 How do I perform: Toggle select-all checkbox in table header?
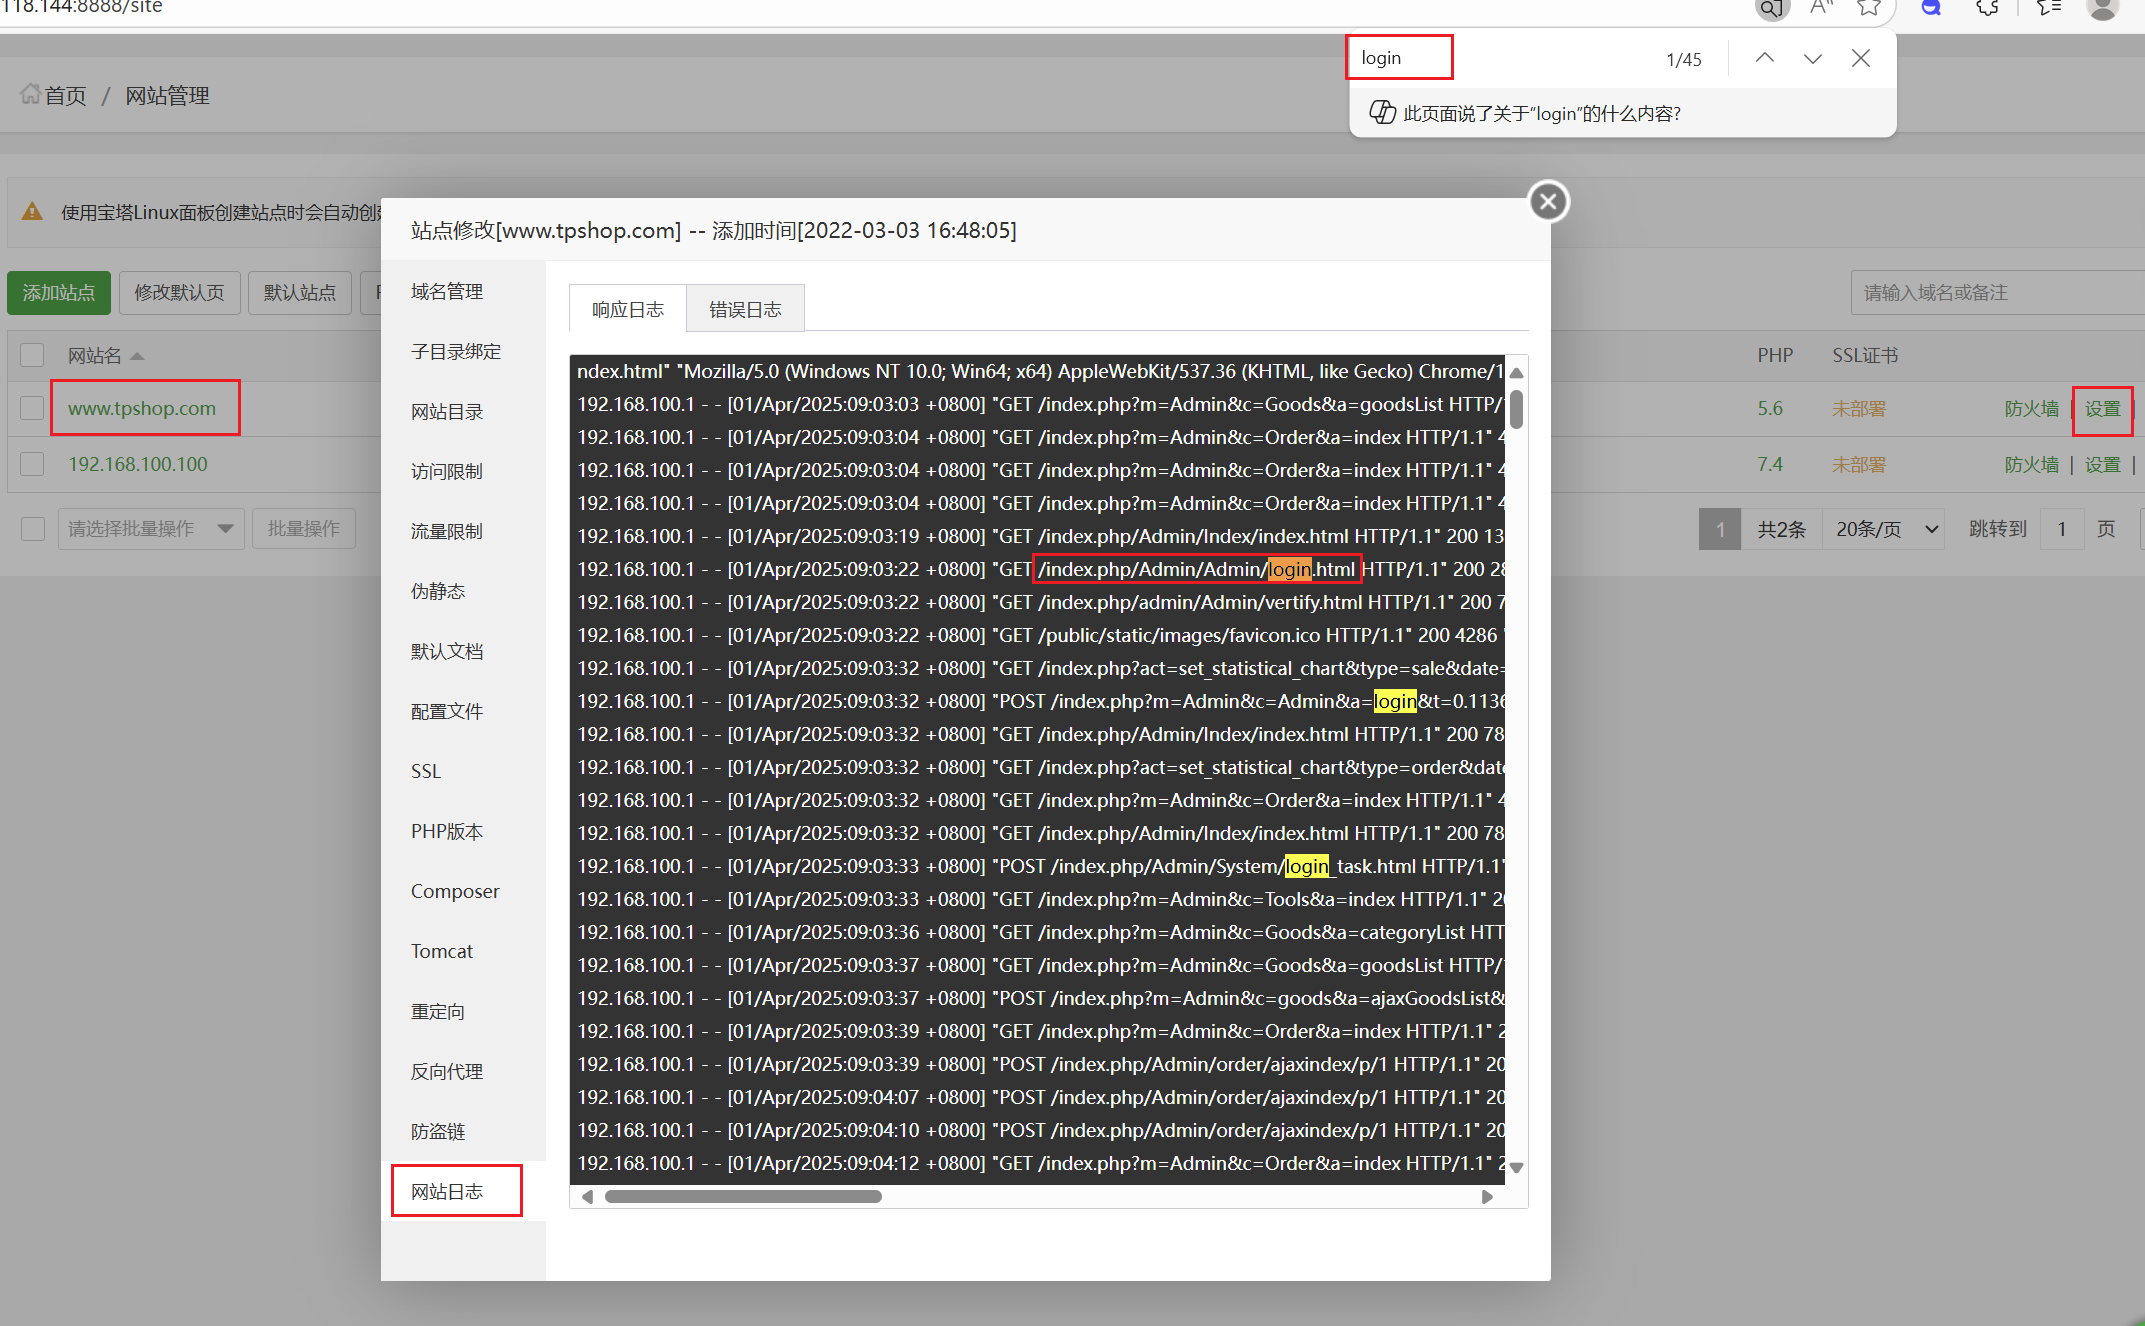tap(32, 355)
